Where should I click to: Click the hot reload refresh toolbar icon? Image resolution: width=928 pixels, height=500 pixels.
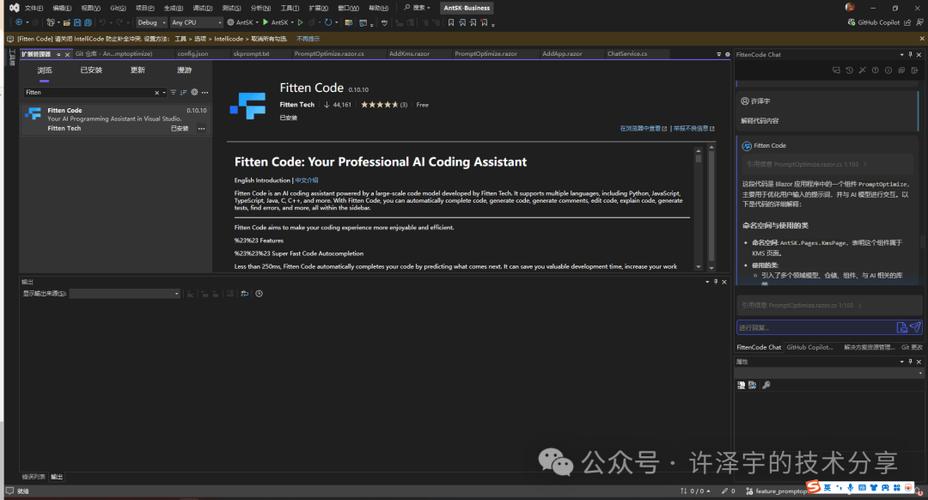tap(328, 22)
